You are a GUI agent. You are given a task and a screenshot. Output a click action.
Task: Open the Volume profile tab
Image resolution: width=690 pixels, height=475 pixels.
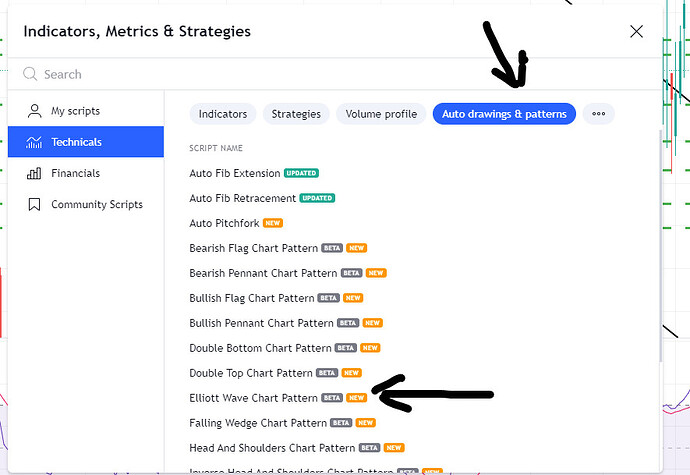point(381,114)
